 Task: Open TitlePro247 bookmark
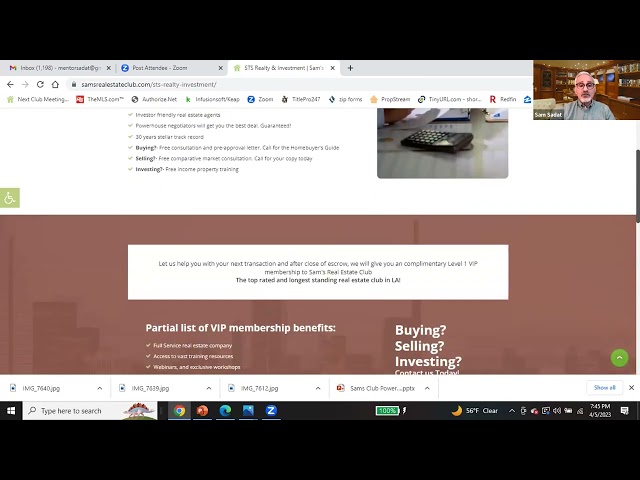point(301,99)
